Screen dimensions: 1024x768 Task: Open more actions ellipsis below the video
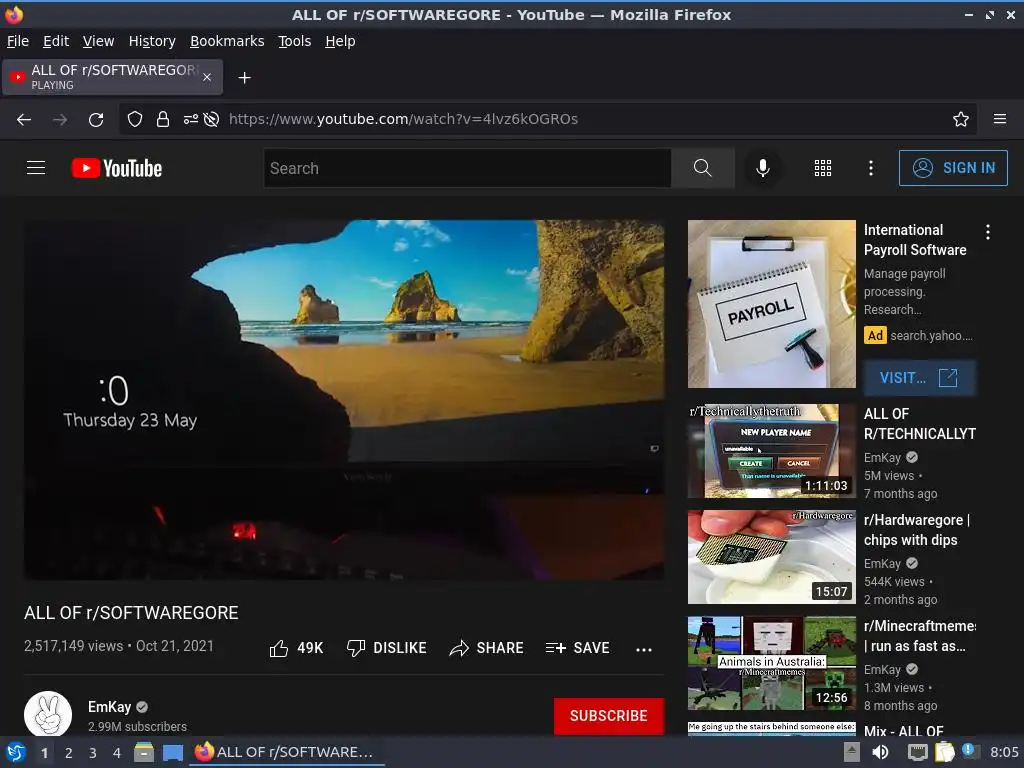644,649
